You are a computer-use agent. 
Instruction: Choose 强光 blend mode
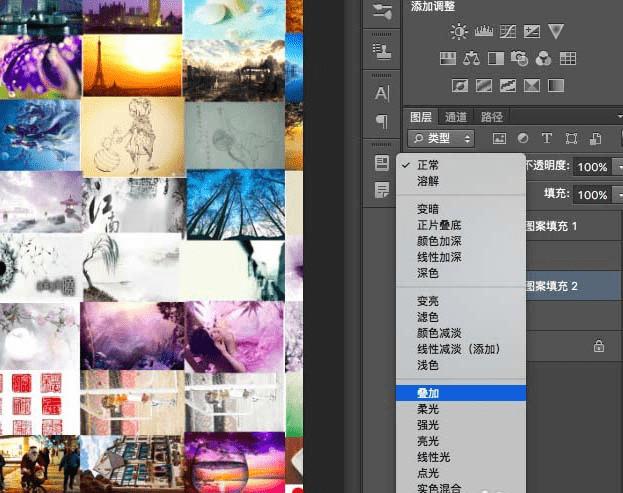click(x=461, y=425)
